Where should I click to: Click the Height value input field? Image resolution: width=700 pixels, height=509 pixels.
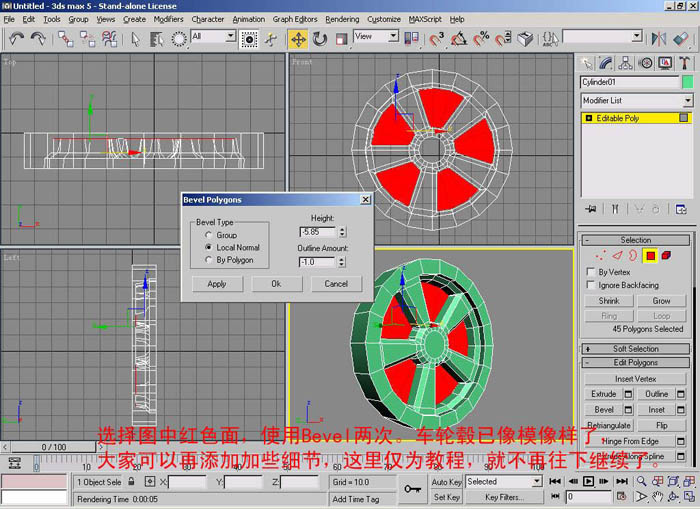click(317, 232)
